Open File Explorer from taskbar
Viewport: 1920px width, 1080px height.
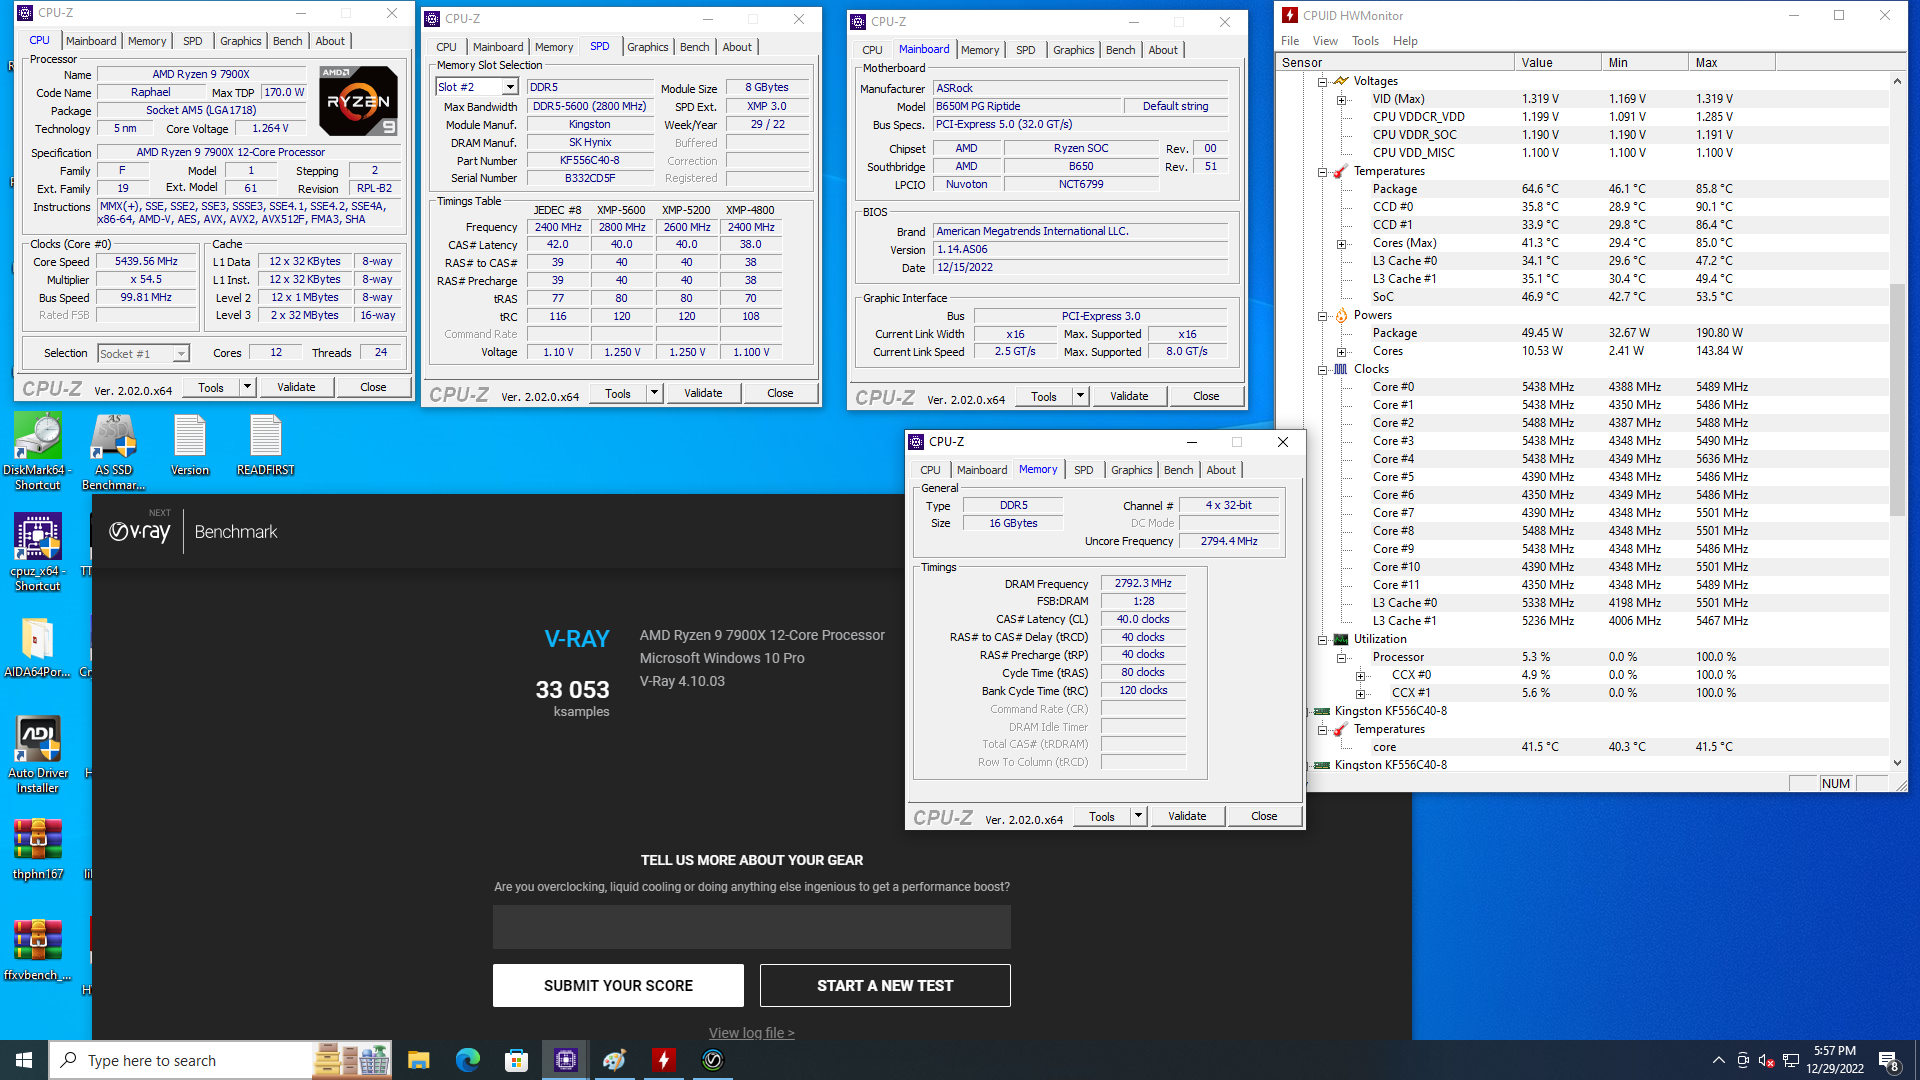tap(418, 1060)
